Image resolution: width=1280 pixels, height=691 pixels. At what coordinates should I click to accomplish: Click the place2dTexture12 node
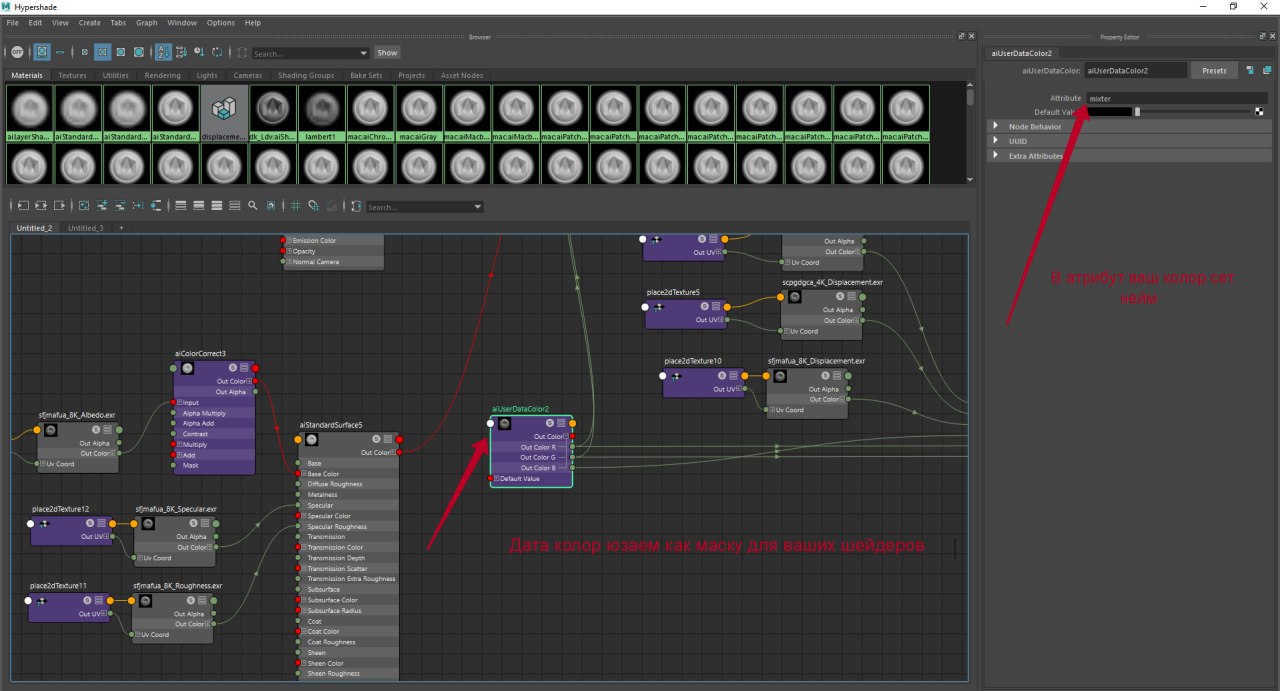click(71, 530)
